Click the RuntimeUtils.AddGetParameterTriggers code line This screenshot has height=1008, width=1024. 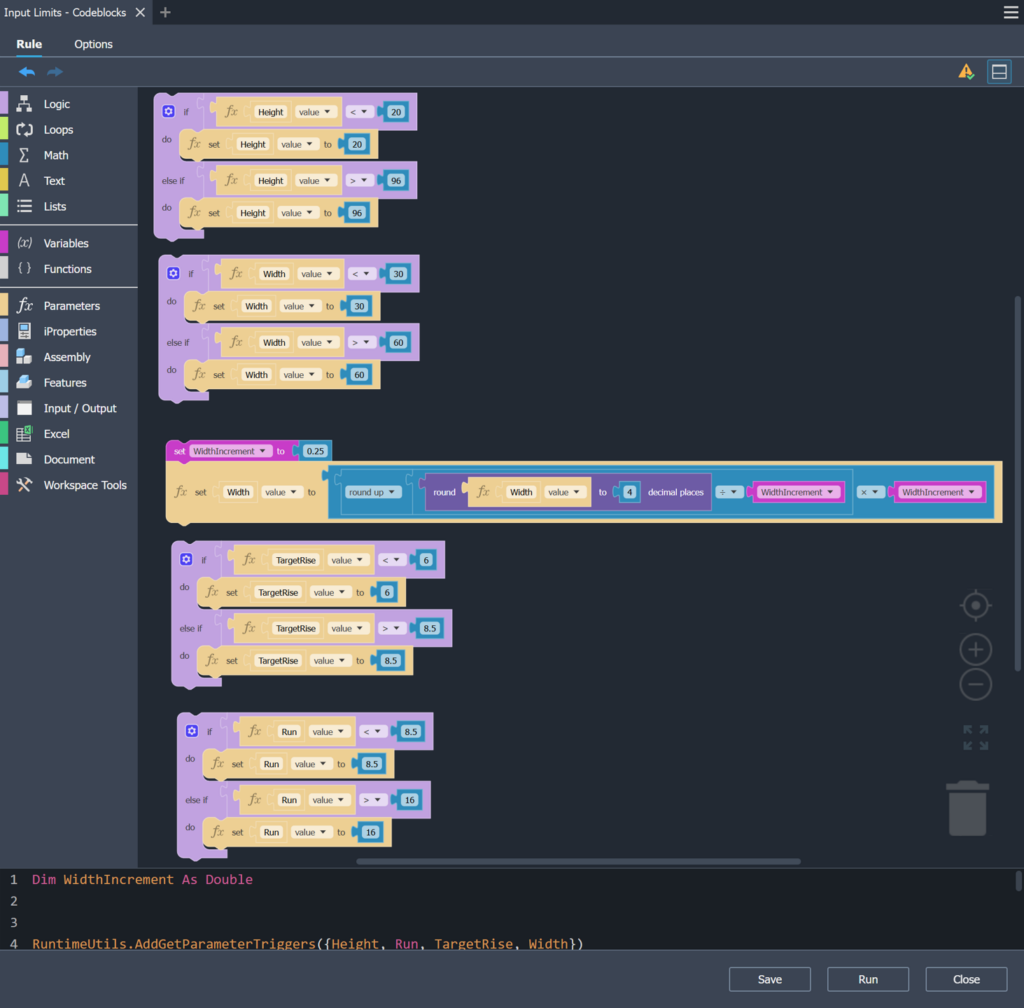[307, 943]
